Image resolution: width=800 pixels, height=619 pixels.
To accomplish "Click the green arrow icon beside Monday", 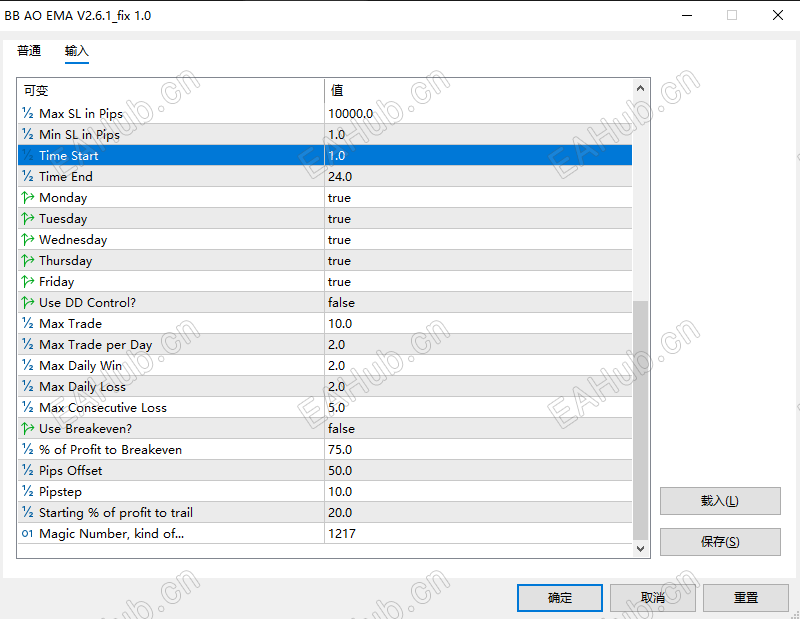I will point(25,197).
